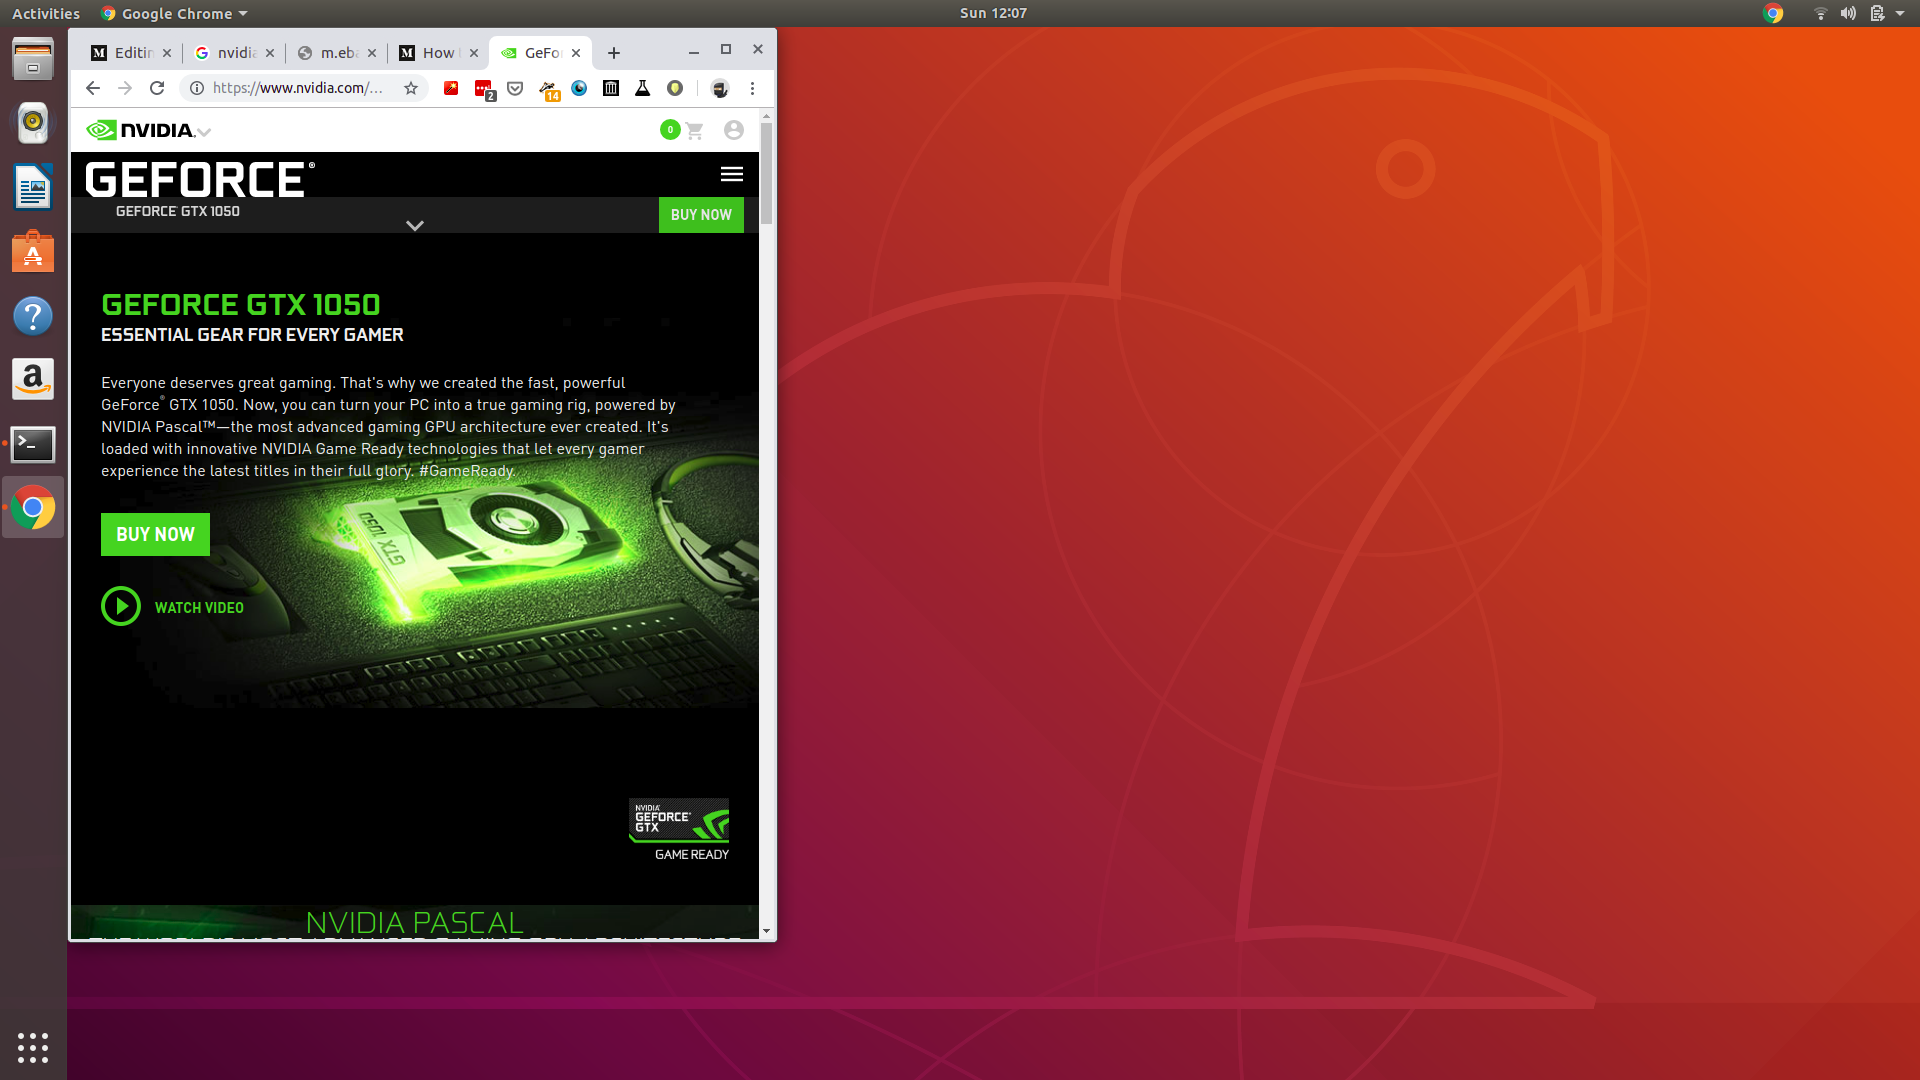Screen dimensions: 1920x1080
Task: Close the GeForce tab
Action: (576, 53)
